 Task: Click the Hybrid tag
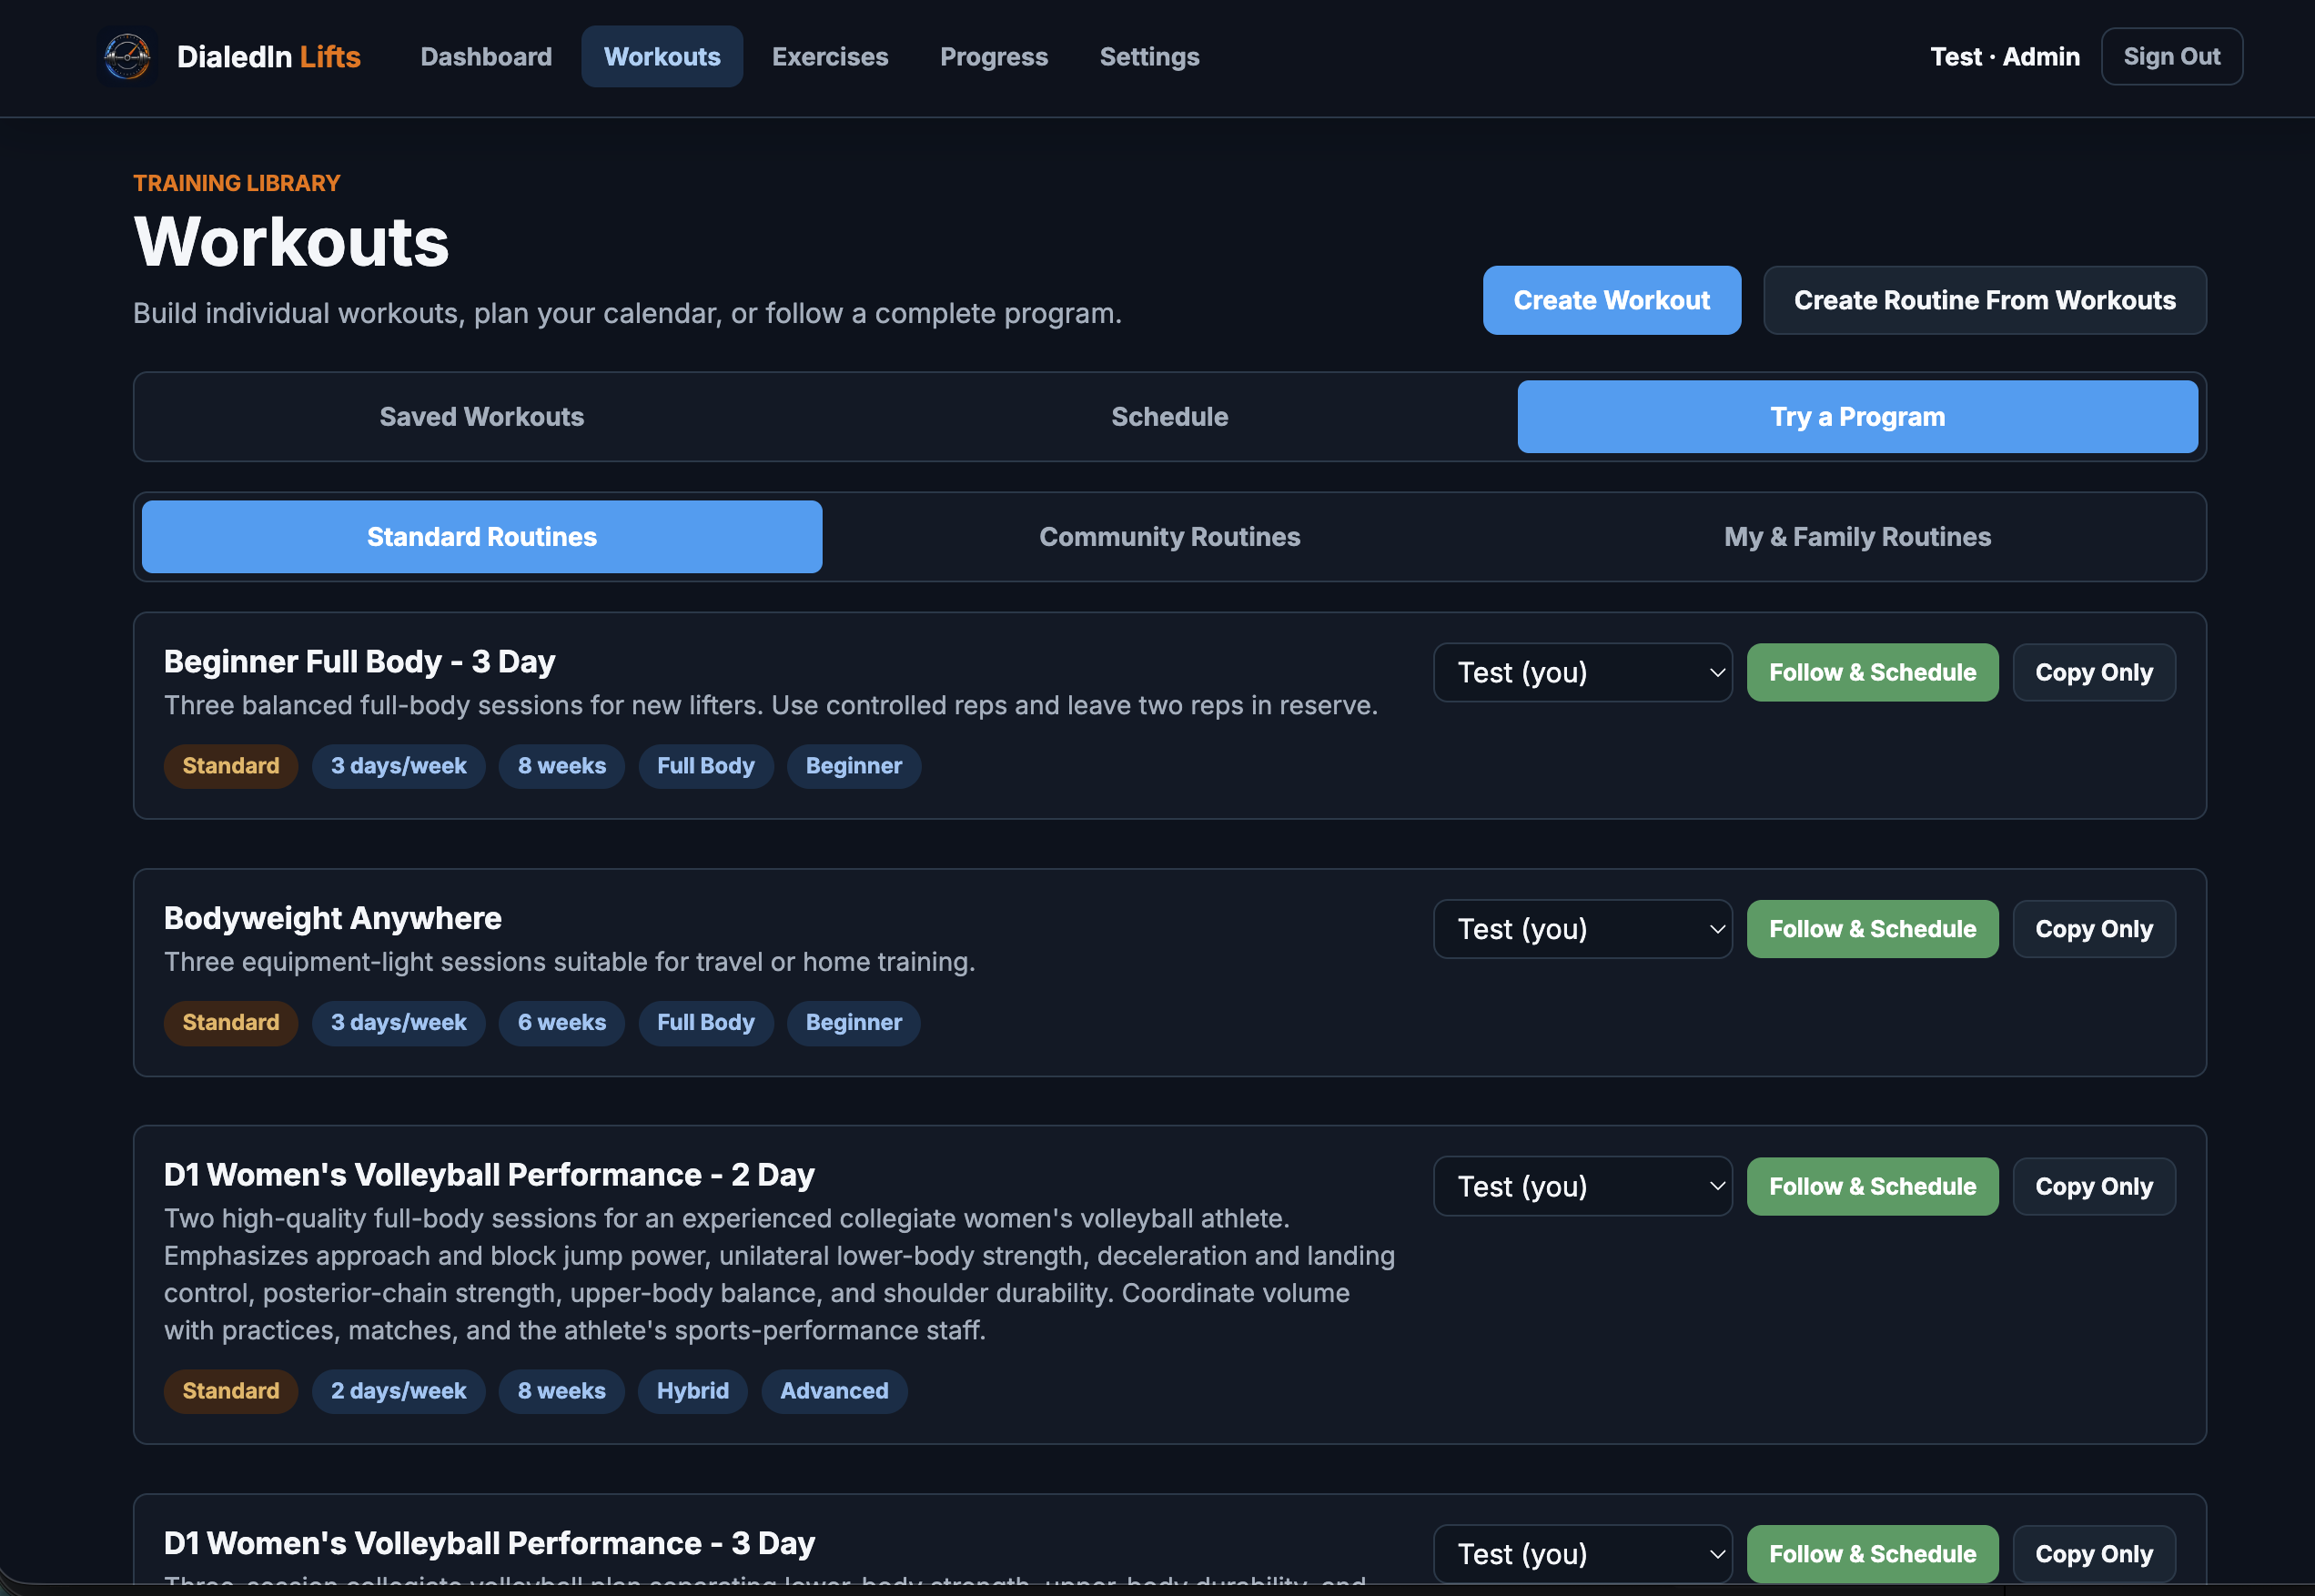point(693,1391)
